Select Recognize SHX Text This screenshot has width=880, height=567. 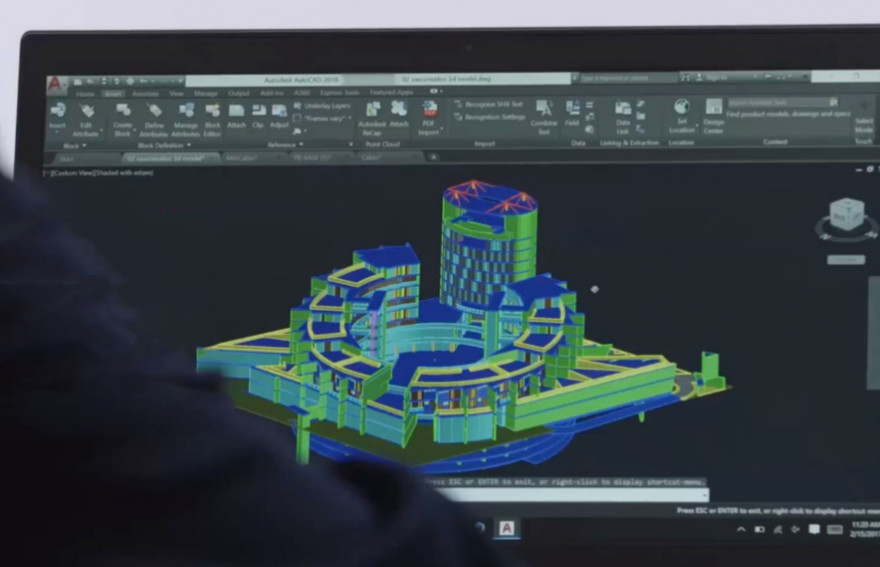click(488, 104)
